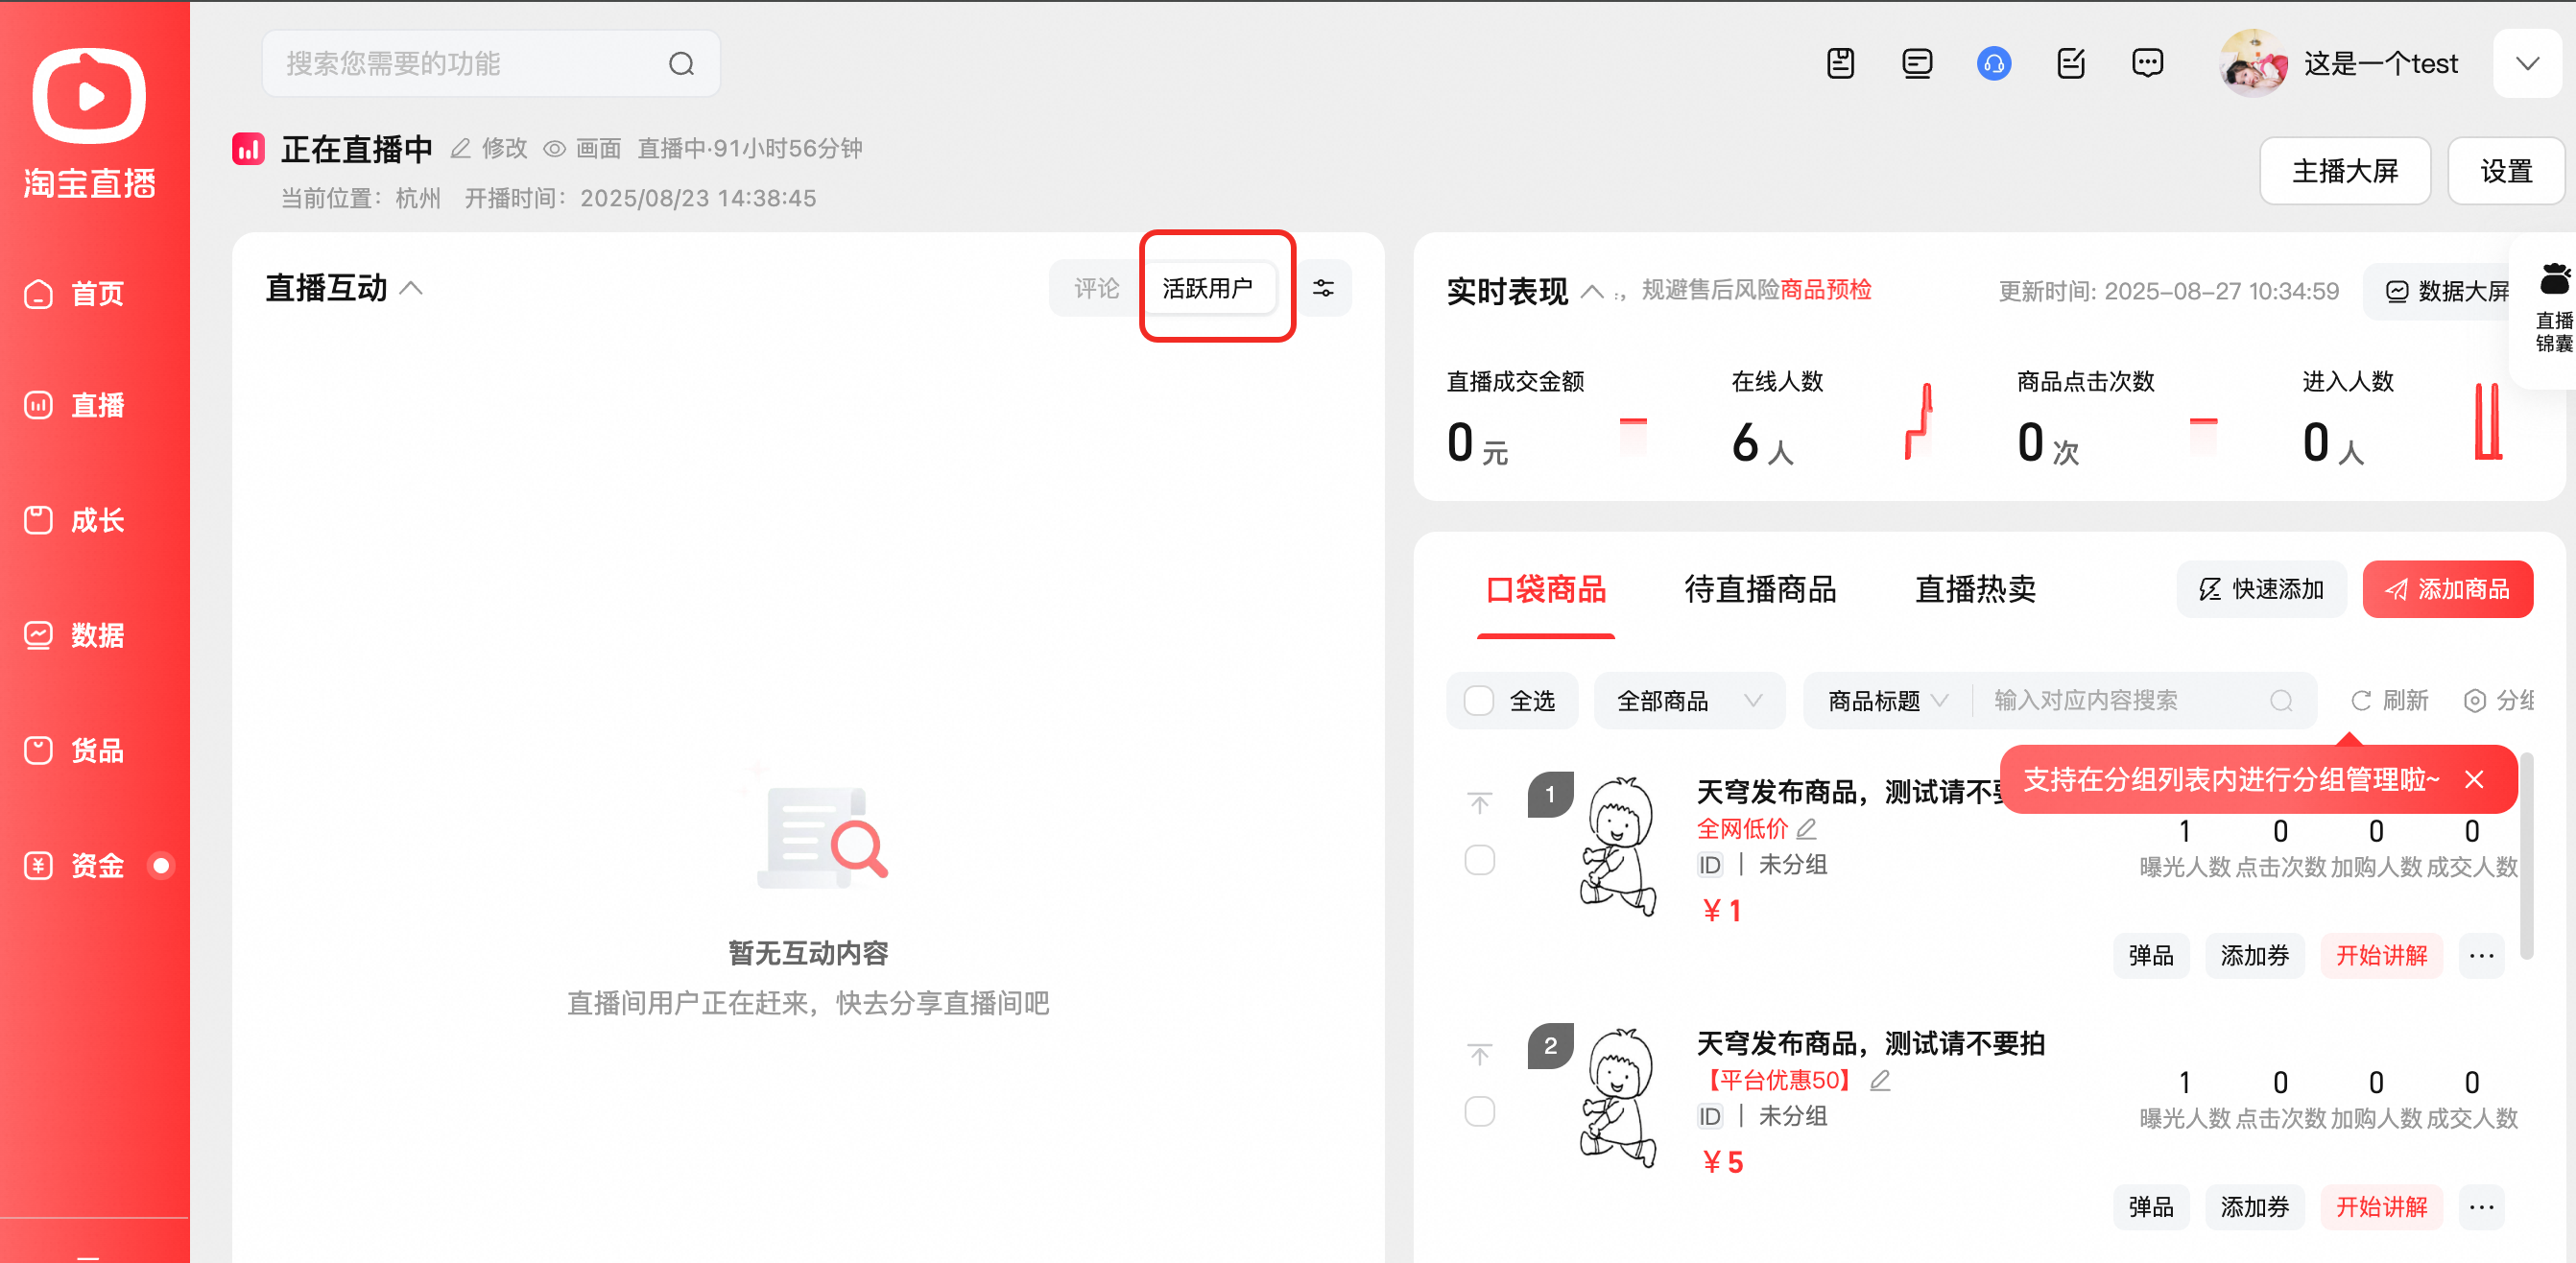
Task: Switch to the 评论 tab
Action: 1097,289
